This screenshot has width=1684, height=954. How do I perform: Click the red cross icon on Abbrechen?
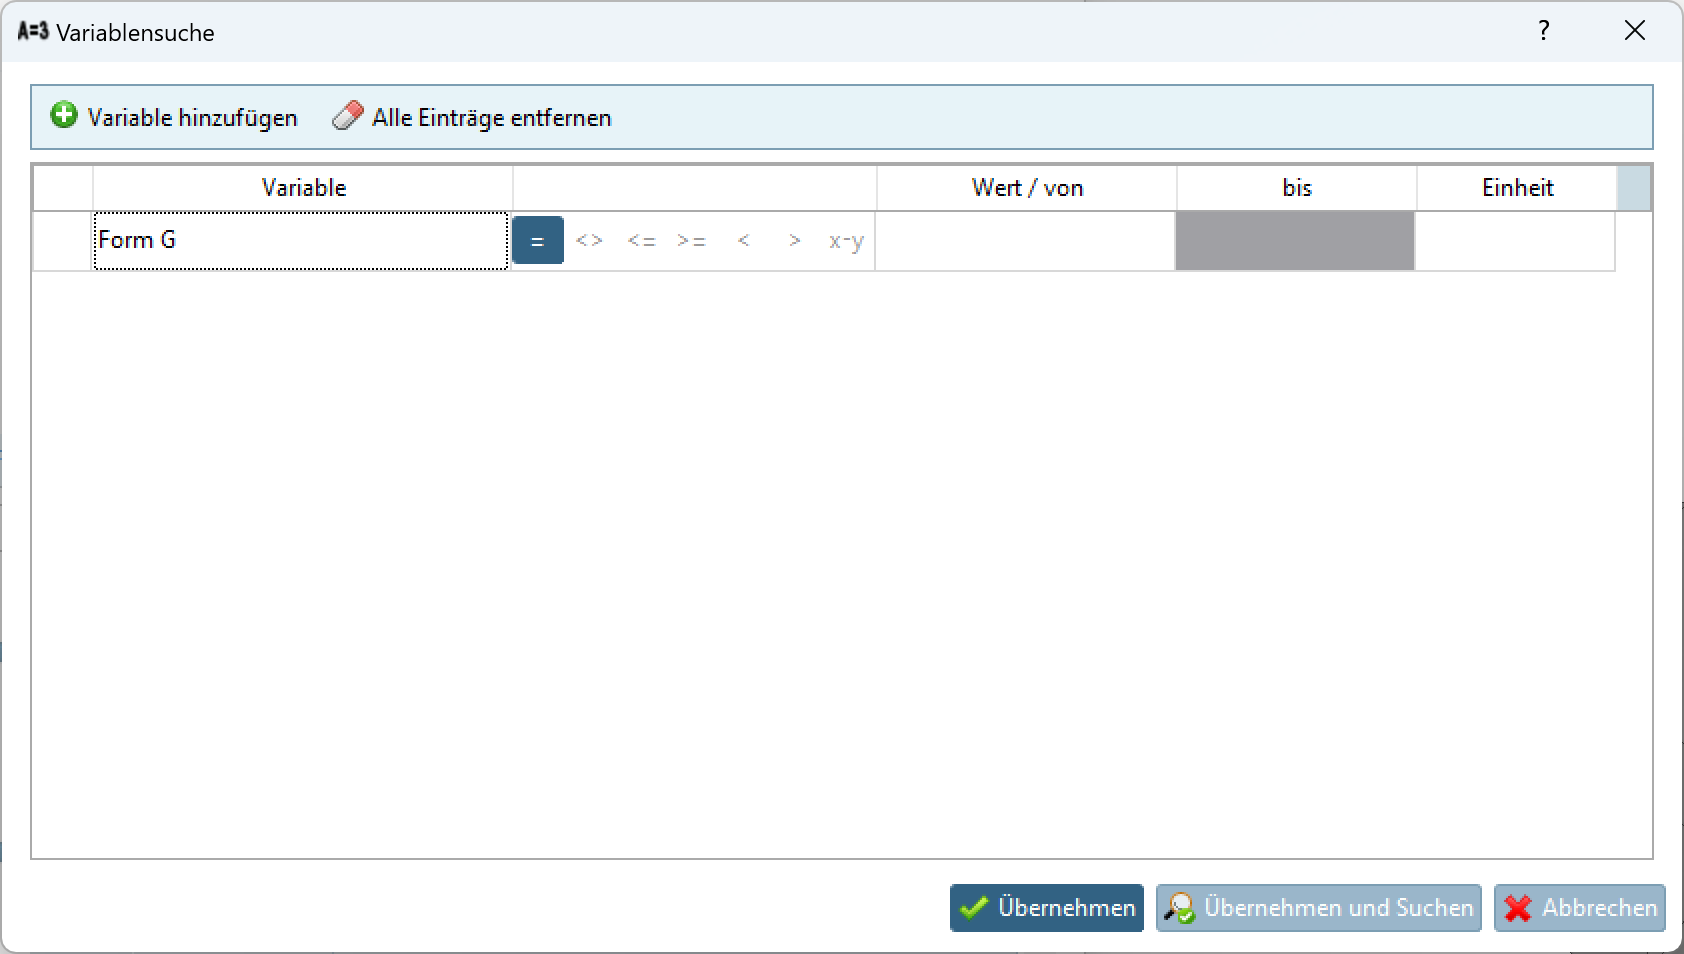click(1518, 908)
